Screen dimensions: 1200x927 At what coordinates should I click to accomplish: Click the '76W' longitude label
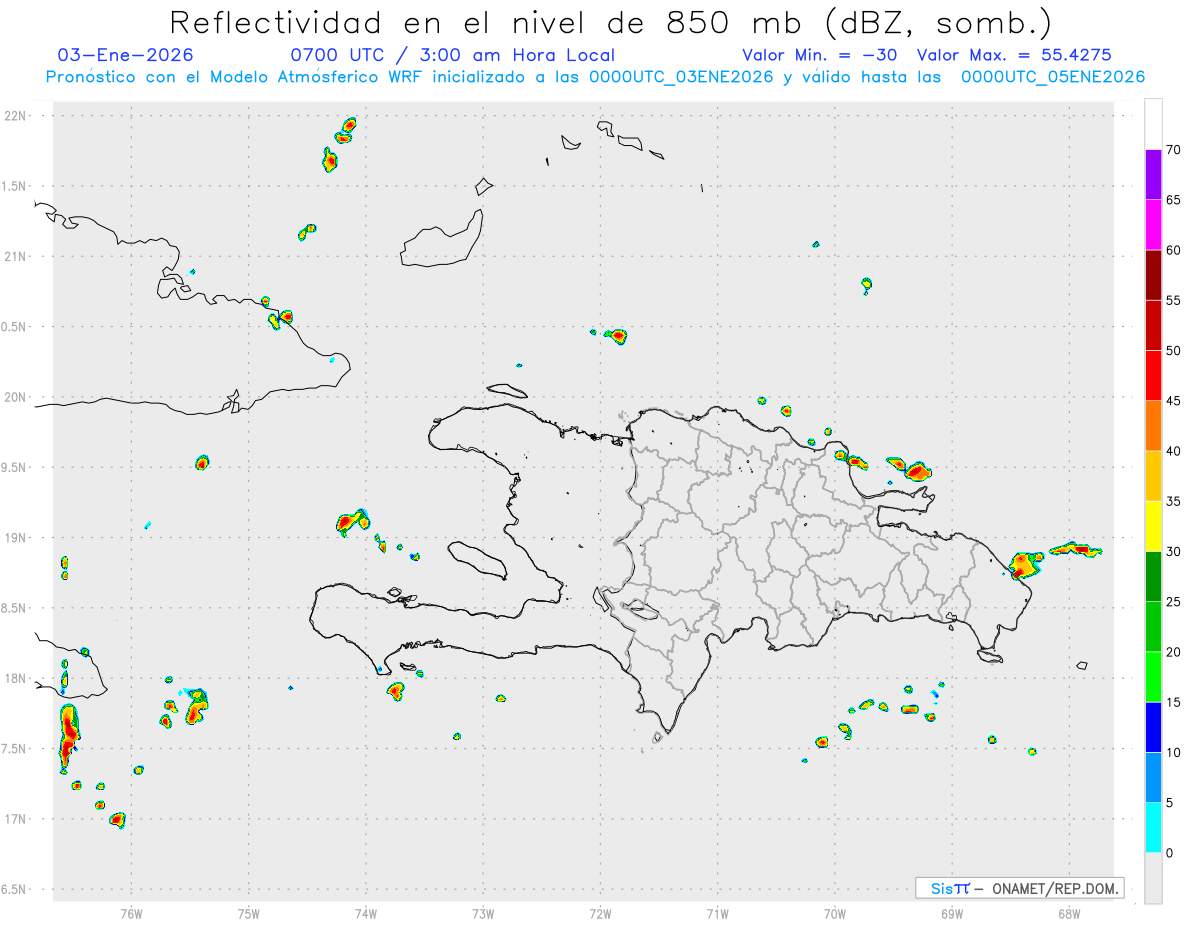coord(131,912)
